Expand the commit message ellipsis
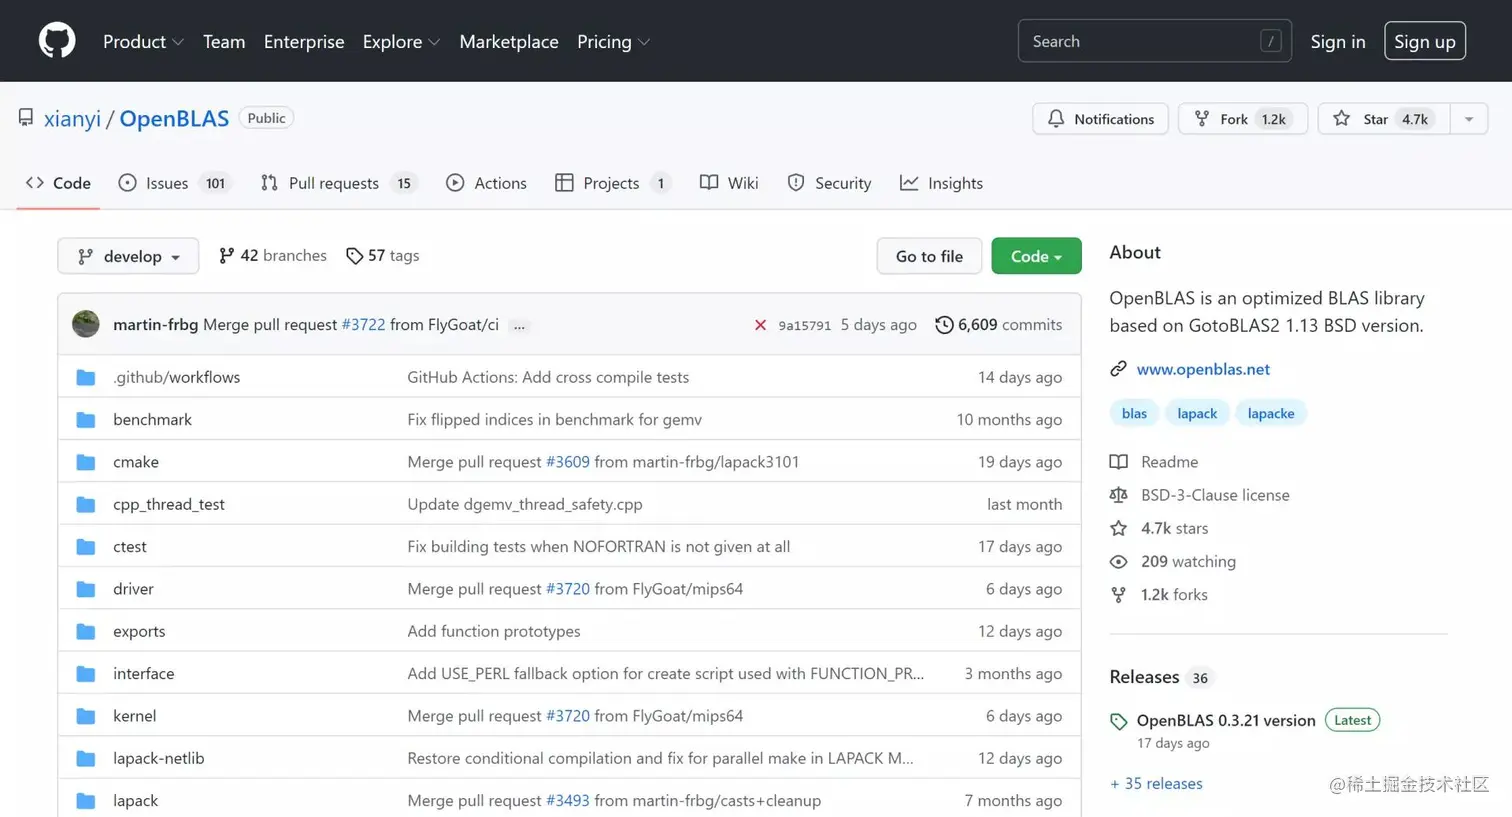Screen dimensions: 1512x817 click(x=519, y=326)
